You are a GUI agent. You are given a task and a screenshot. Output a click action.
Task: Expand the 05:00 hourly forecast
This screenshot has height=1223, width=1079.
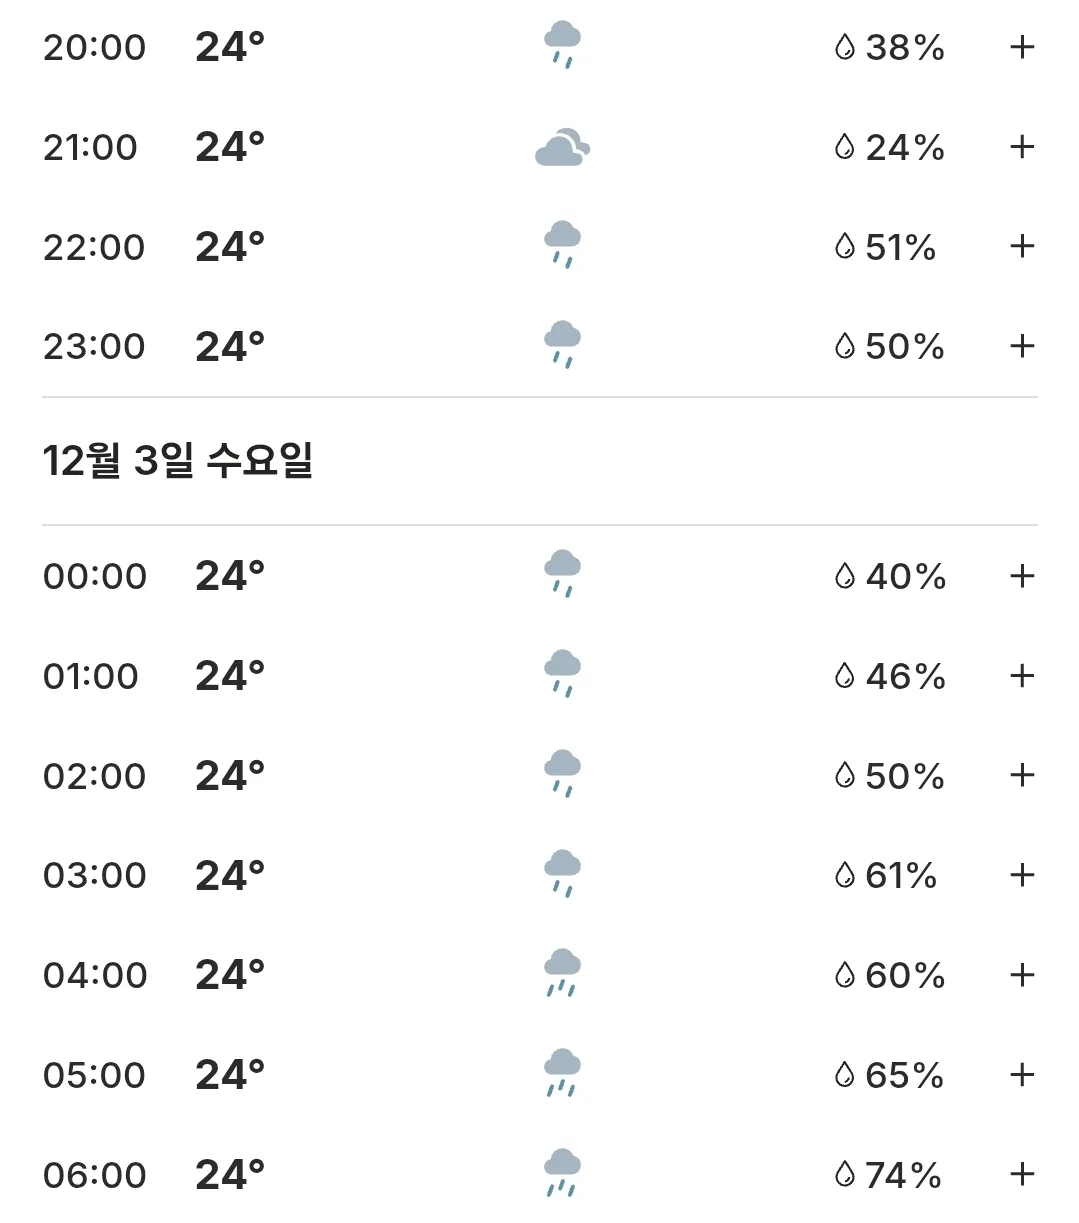1022,1075
